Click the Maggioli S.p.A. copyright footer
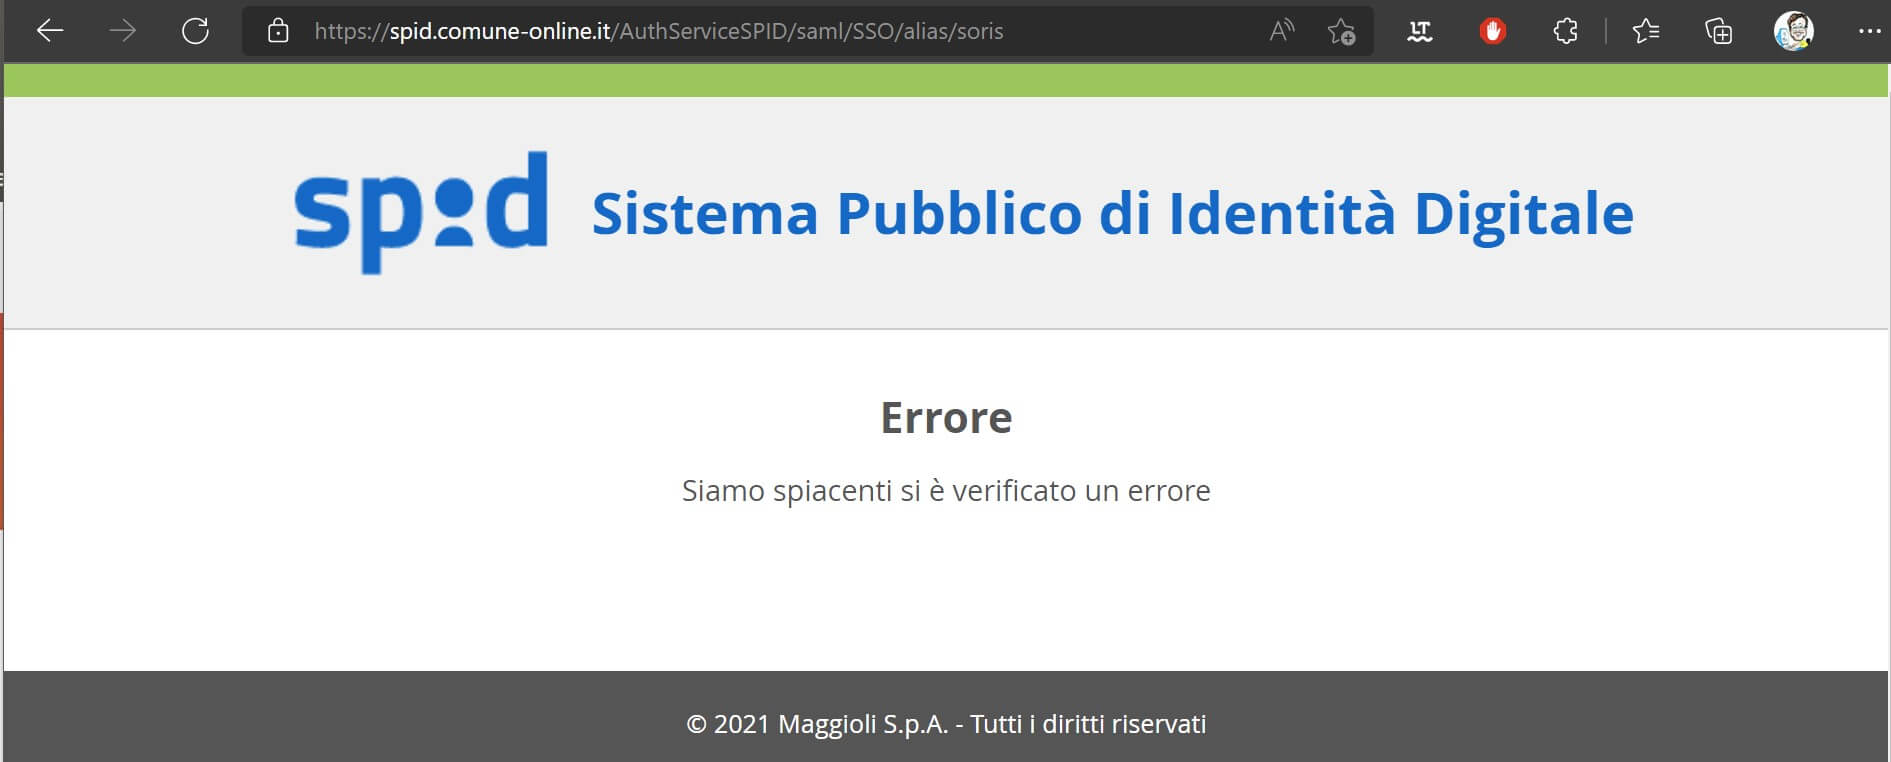The image size is (1891, 762). (x=946, y=723)
